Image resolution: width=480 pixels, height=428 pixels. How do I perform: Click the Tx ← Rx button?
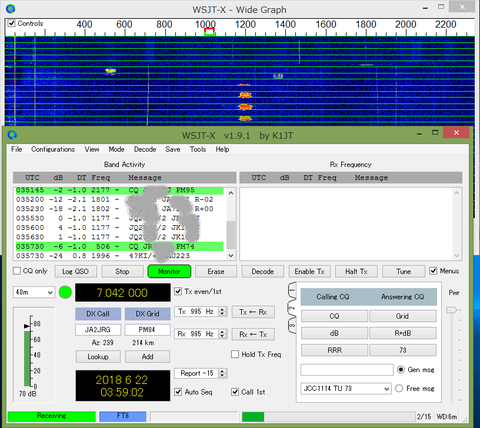(253, 312)
